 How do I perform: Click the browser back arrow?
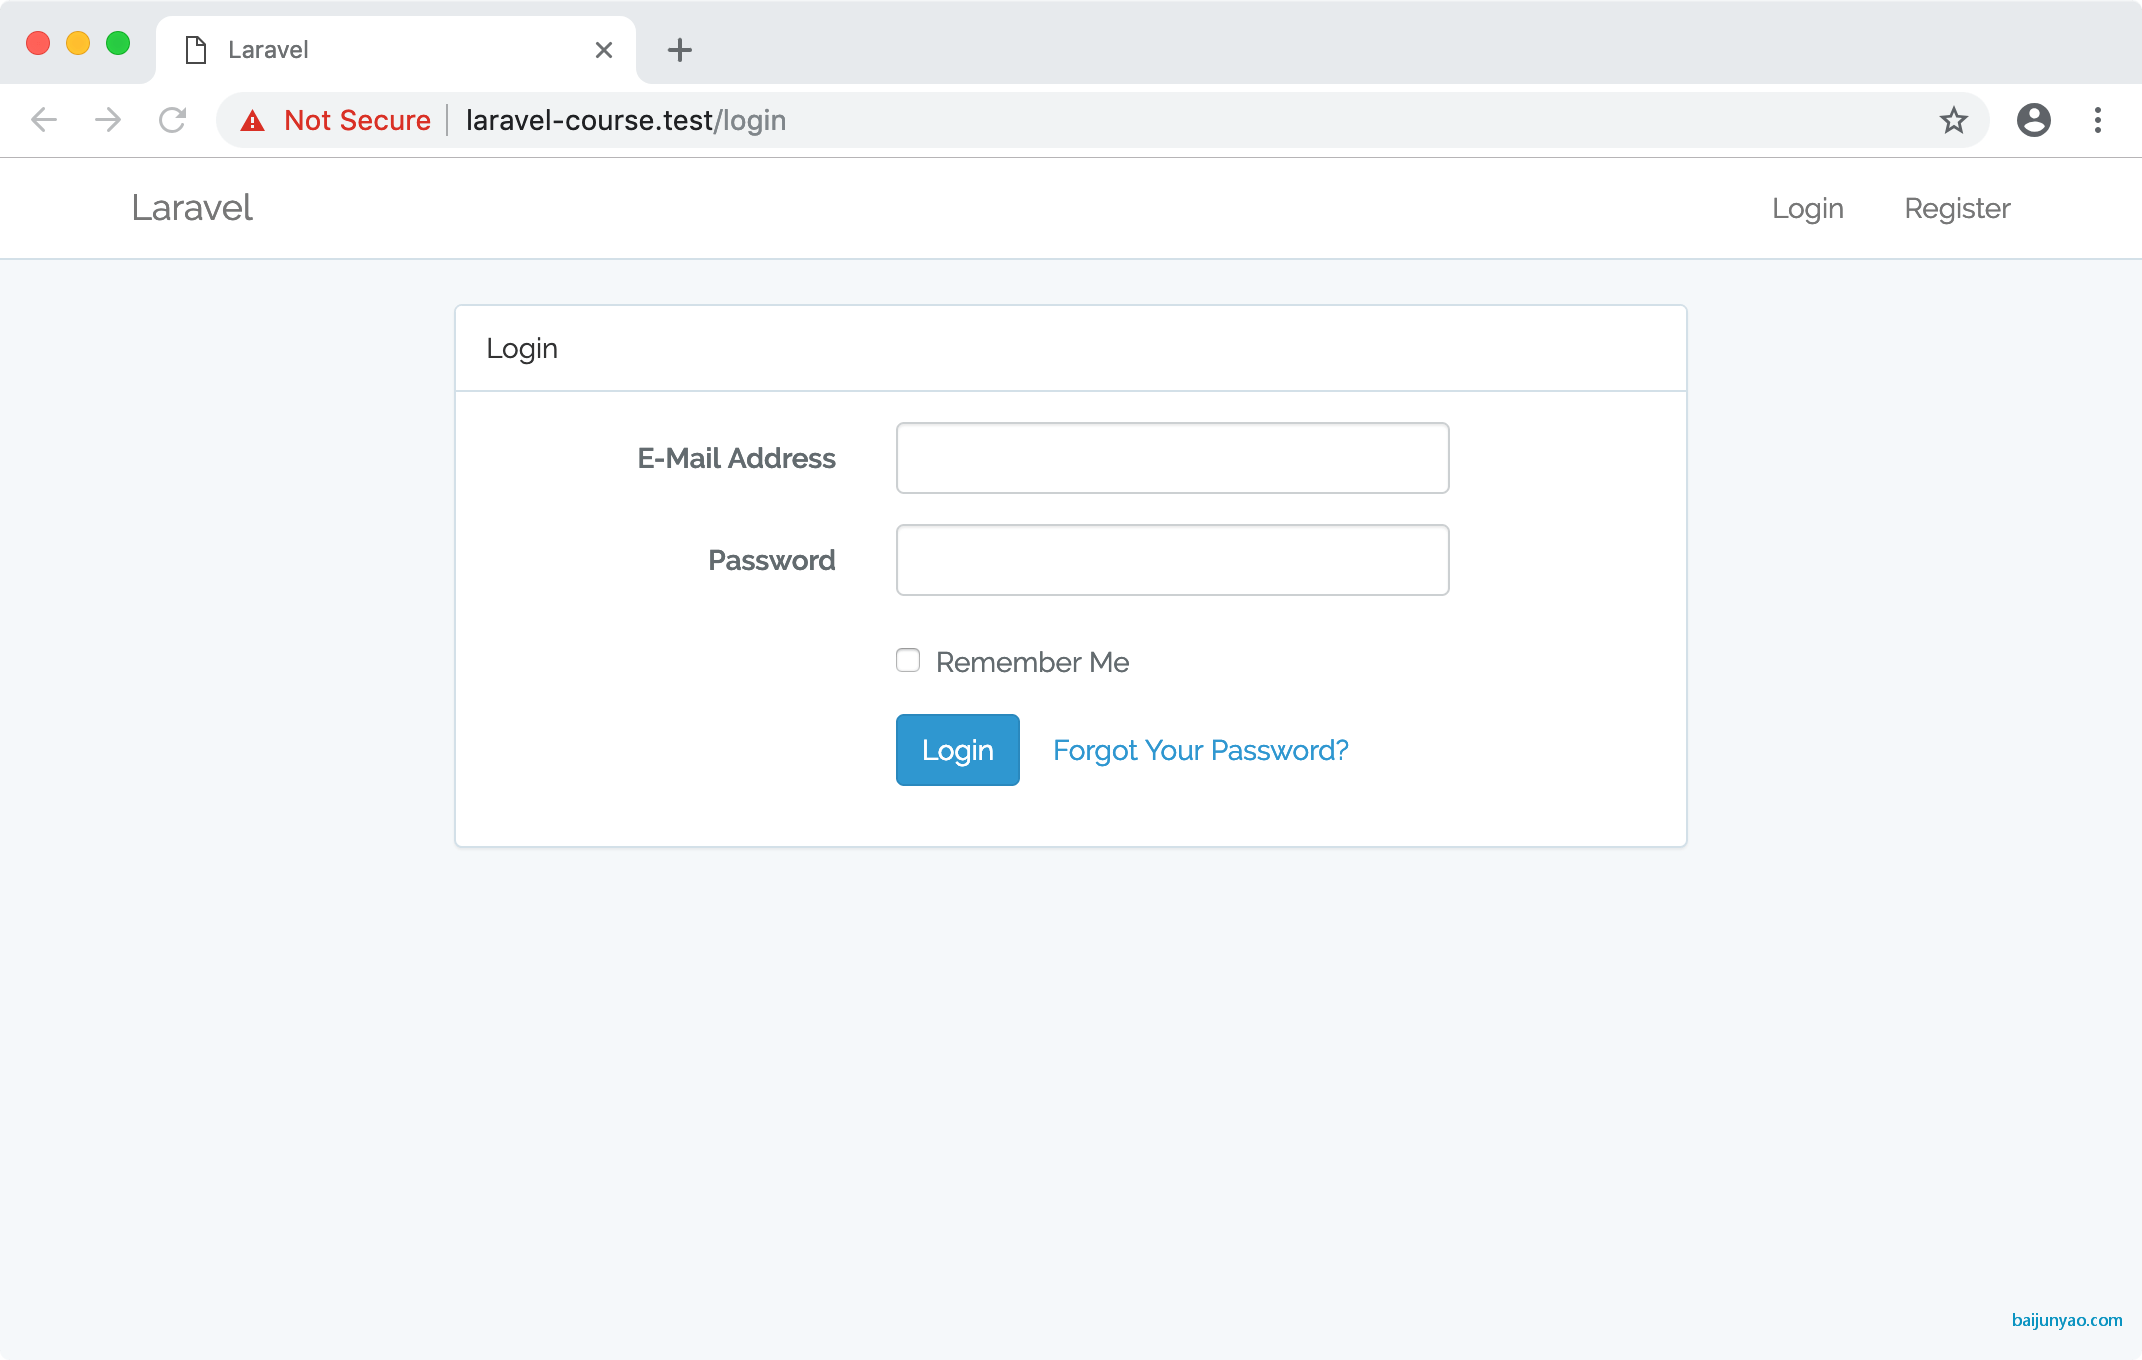(x=44, y=120)
